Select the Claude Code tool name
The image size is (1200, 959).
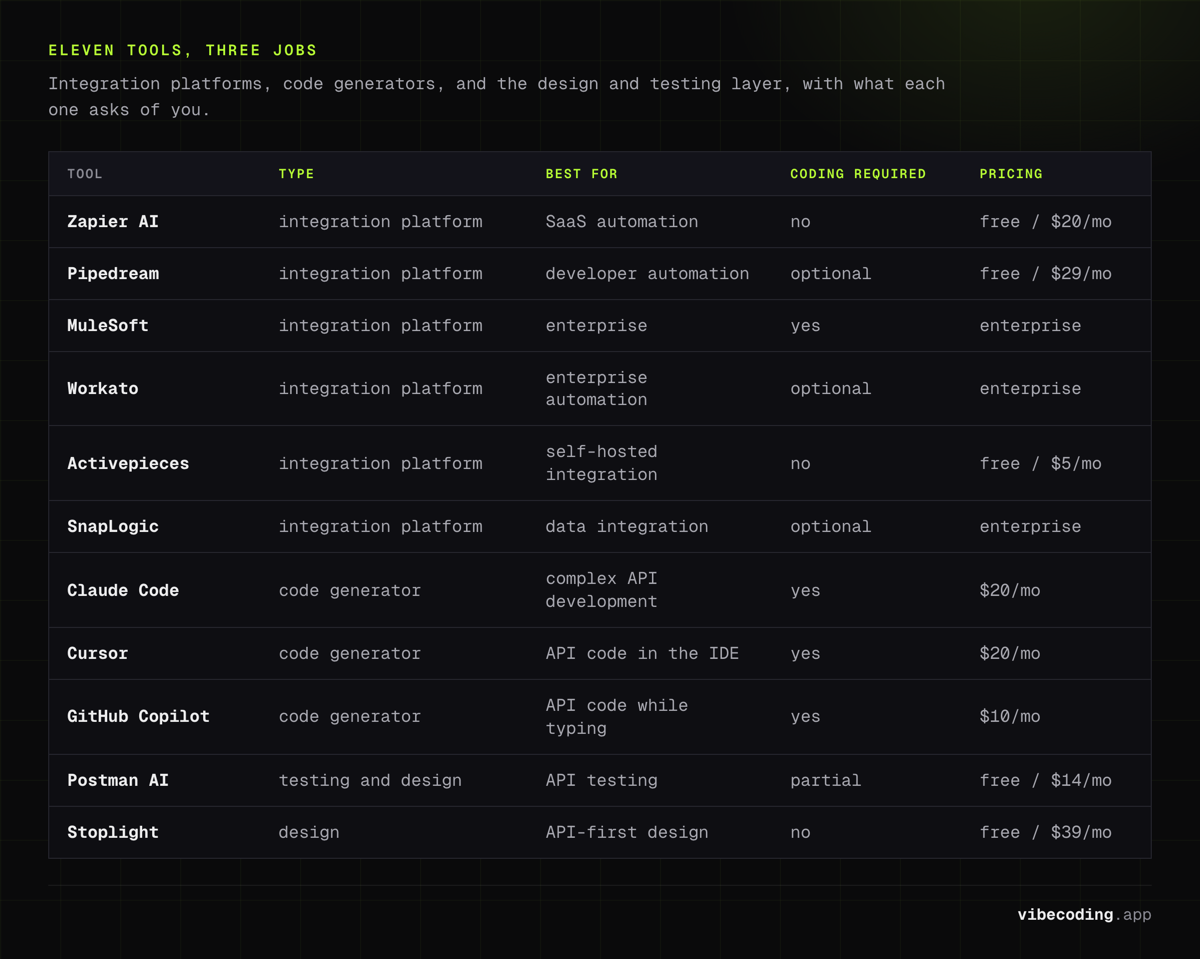point(123,591)
